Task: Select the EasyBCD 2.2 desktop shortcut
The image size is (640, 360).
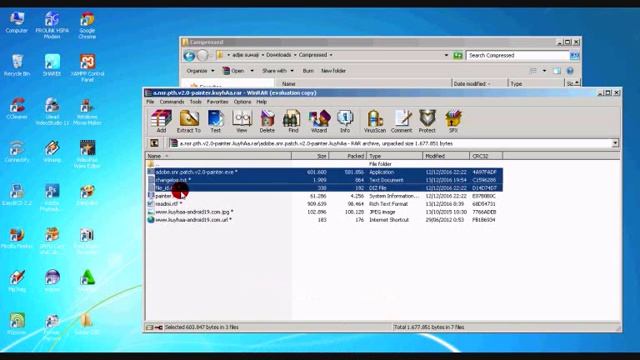Action: 17,195
